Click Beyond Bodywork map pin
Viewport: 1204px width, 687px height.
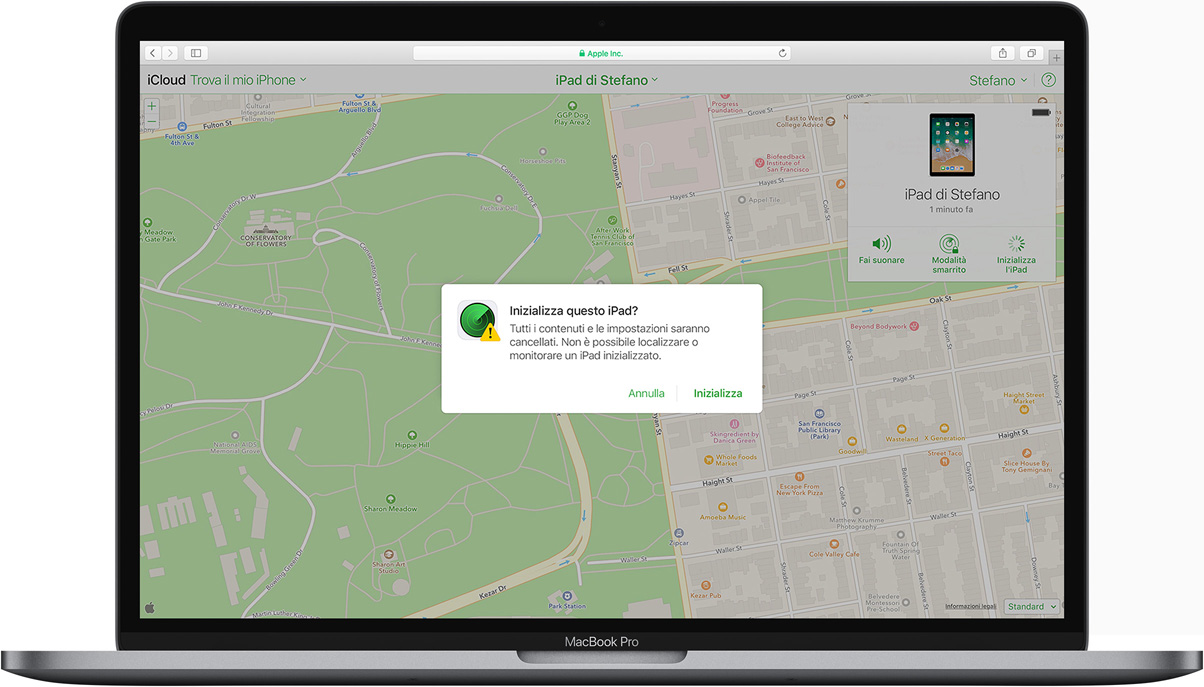tap(914, 326)
